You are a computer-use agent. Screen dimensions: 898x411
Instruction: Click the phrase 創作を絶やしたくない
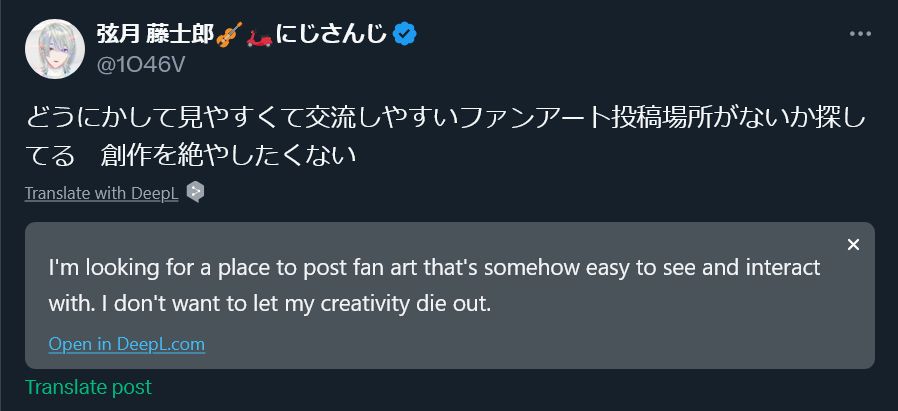pos(228,156)
